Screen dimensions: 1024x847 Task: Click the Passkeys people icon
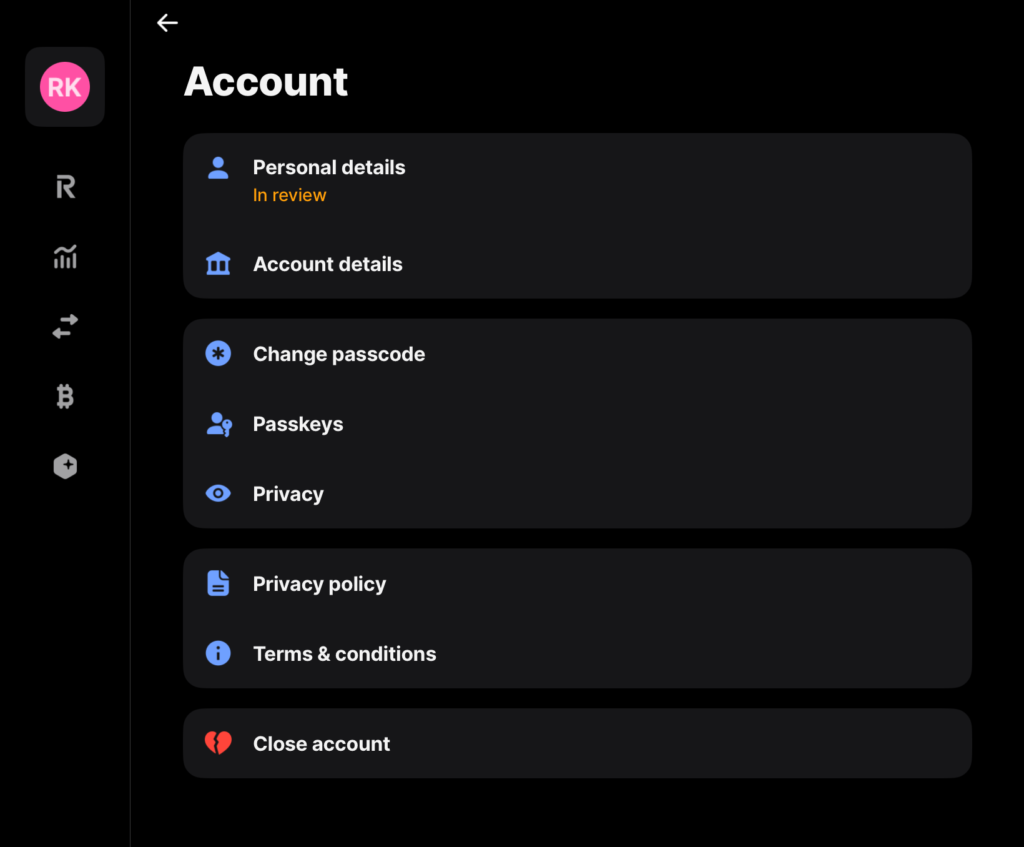point(218,424)
